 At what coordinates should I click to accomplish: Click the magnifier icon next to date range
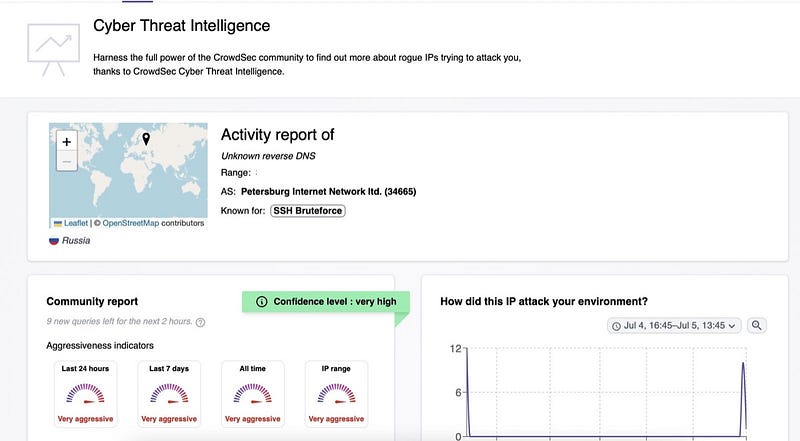click(756, 325)
